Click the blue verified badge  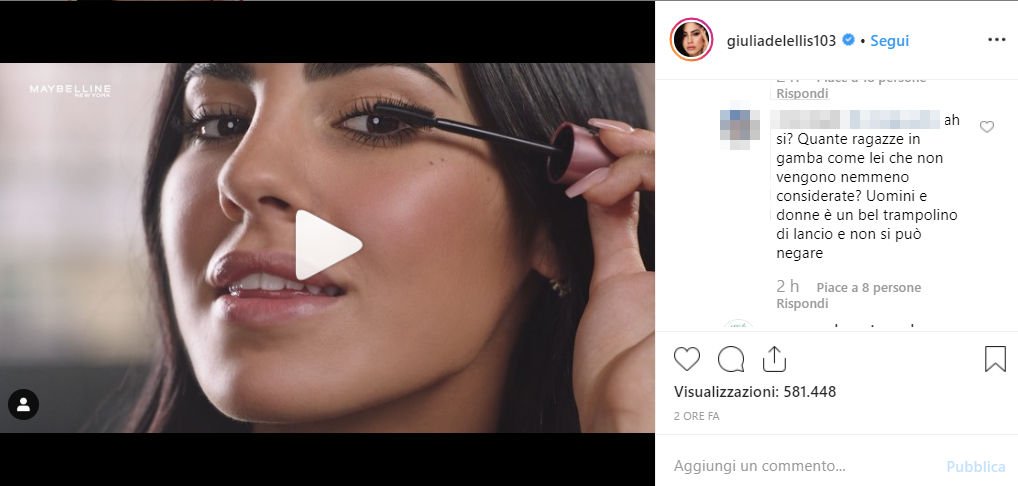click(x=848, y=40)
